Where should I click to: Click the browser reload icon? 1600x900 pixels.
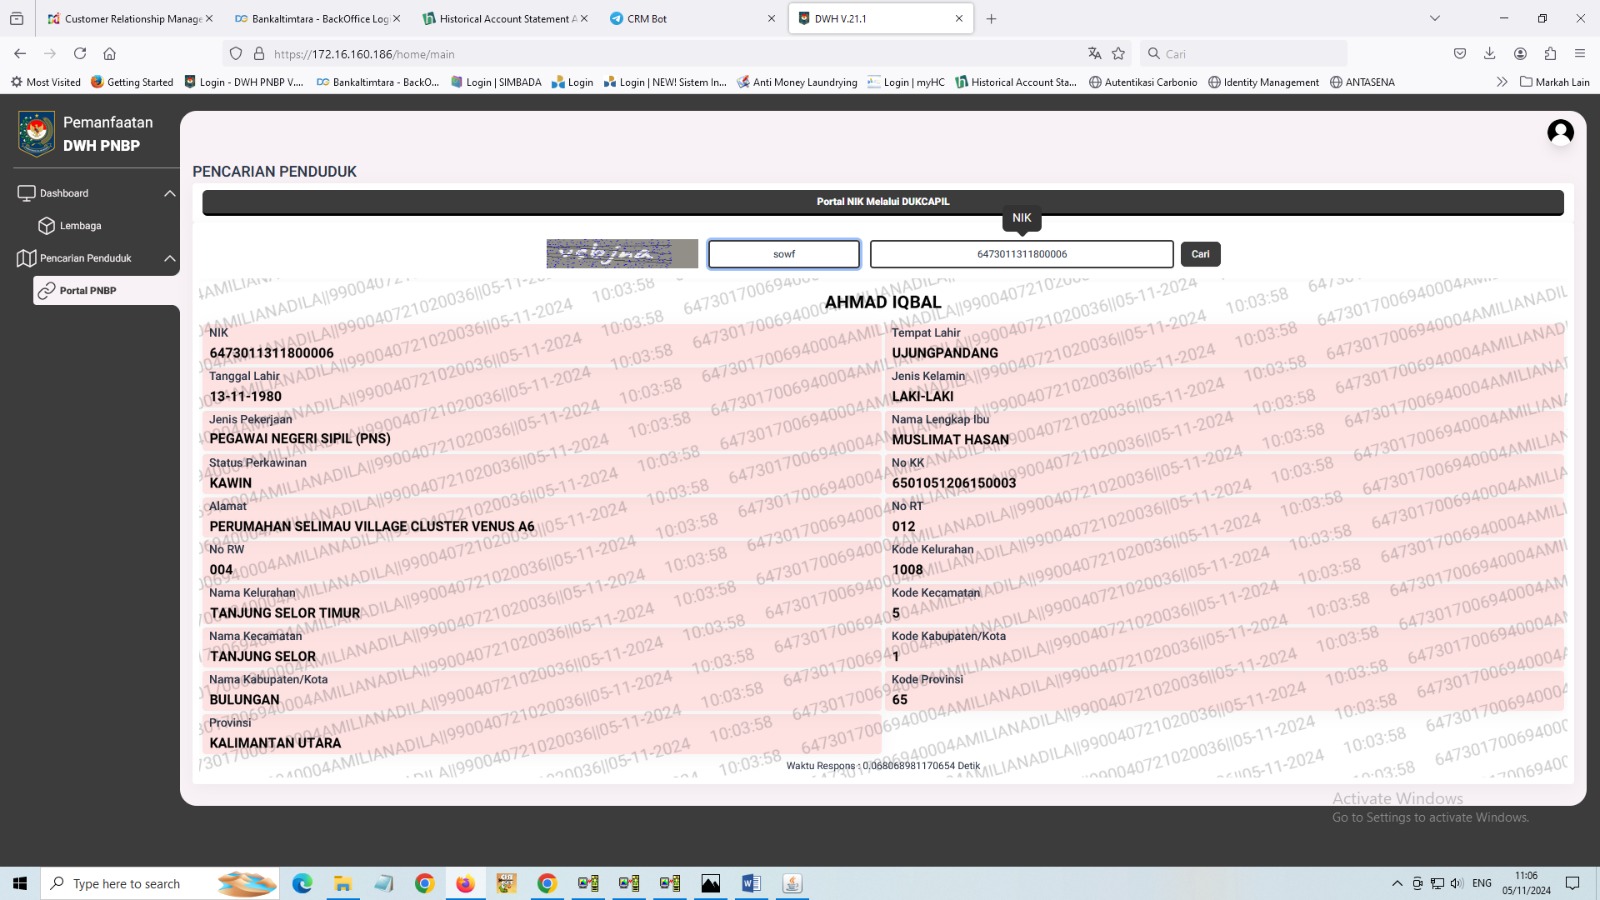point(80,54)
